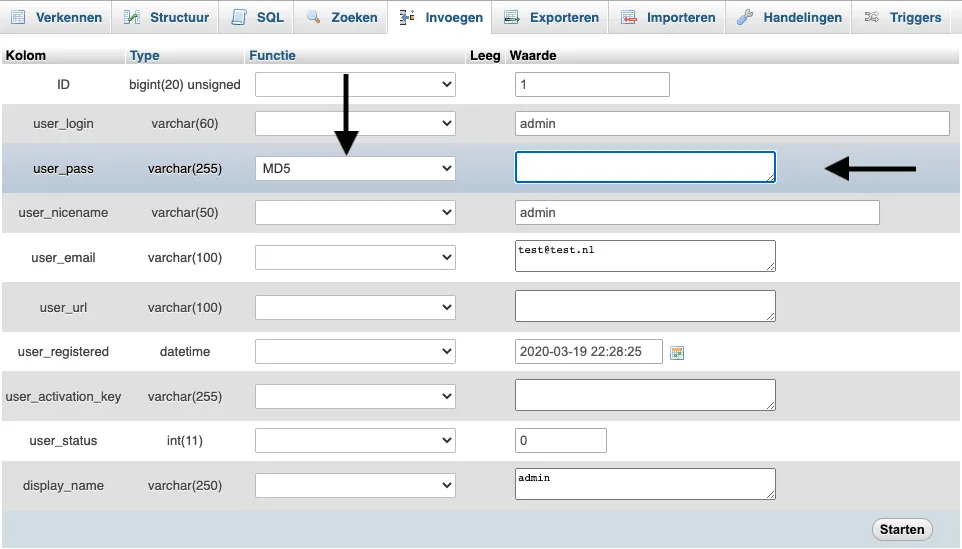Switch to the Triggers tab
This screenshot has height=549, width=962.
[904, 17]
